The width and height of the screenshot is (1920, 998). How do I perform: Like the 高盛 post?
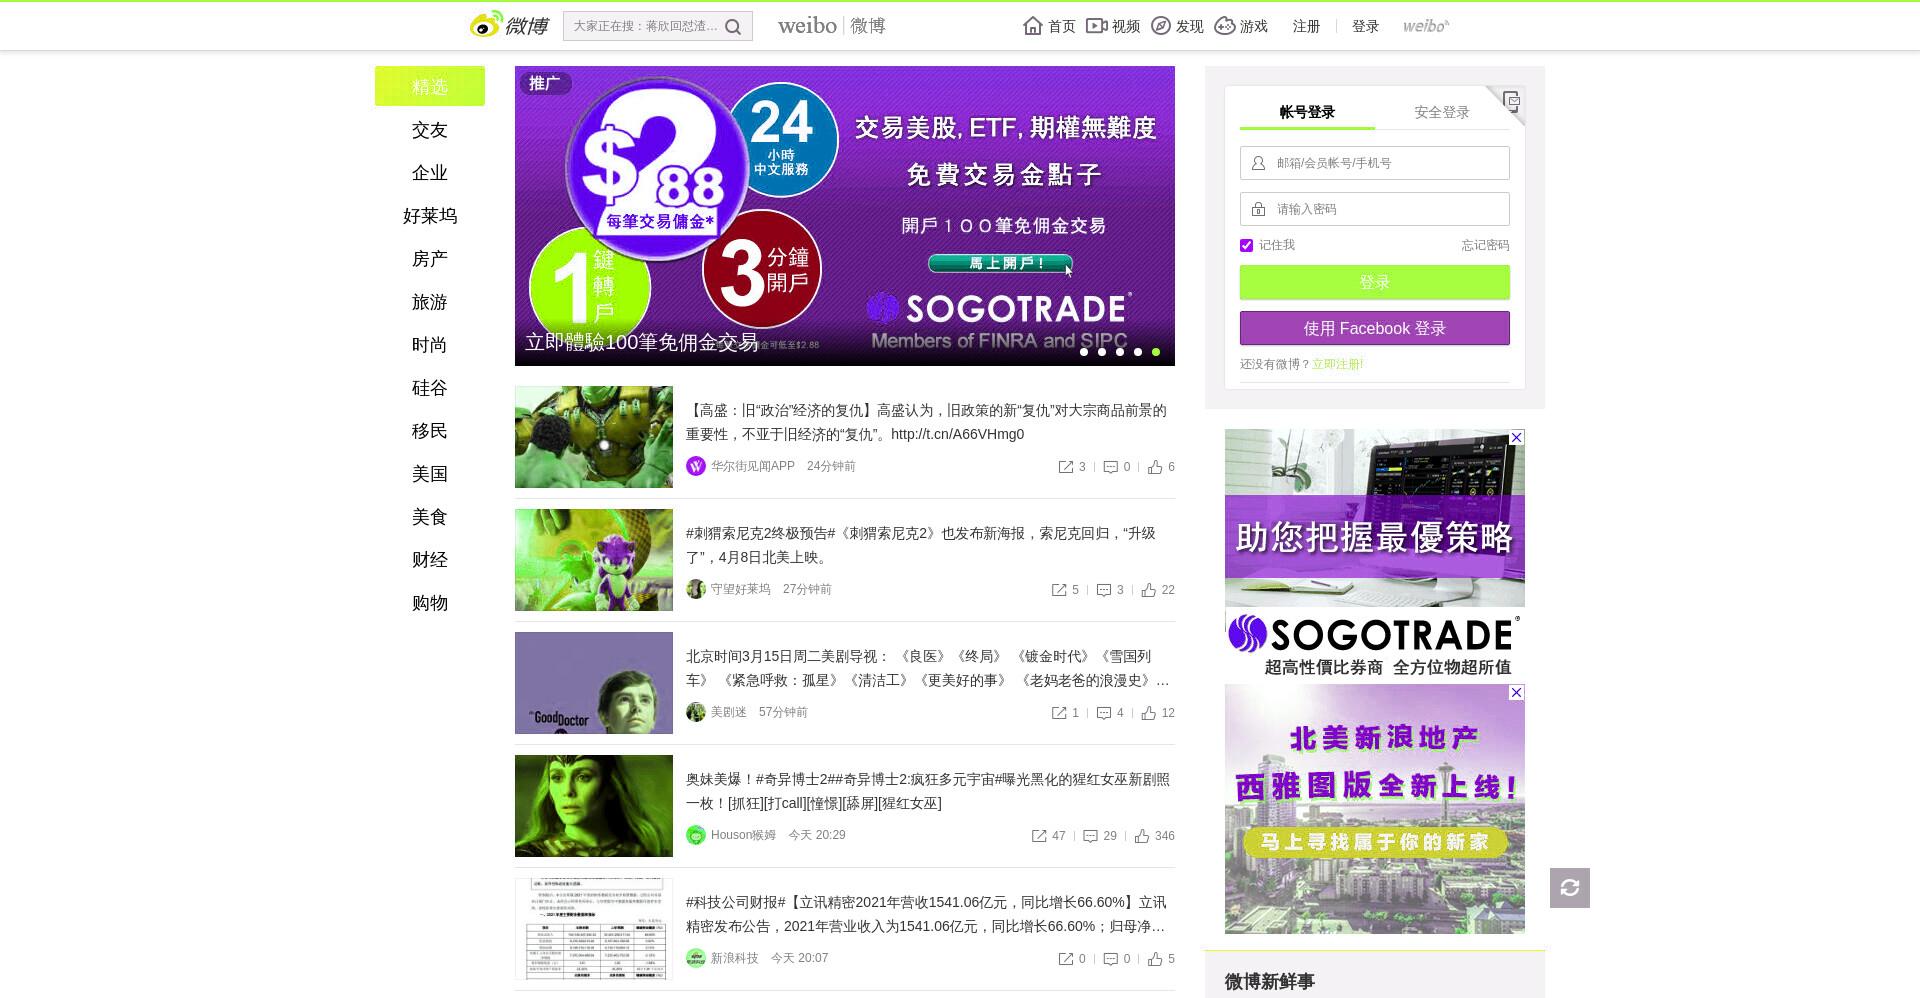point(1155,467)
